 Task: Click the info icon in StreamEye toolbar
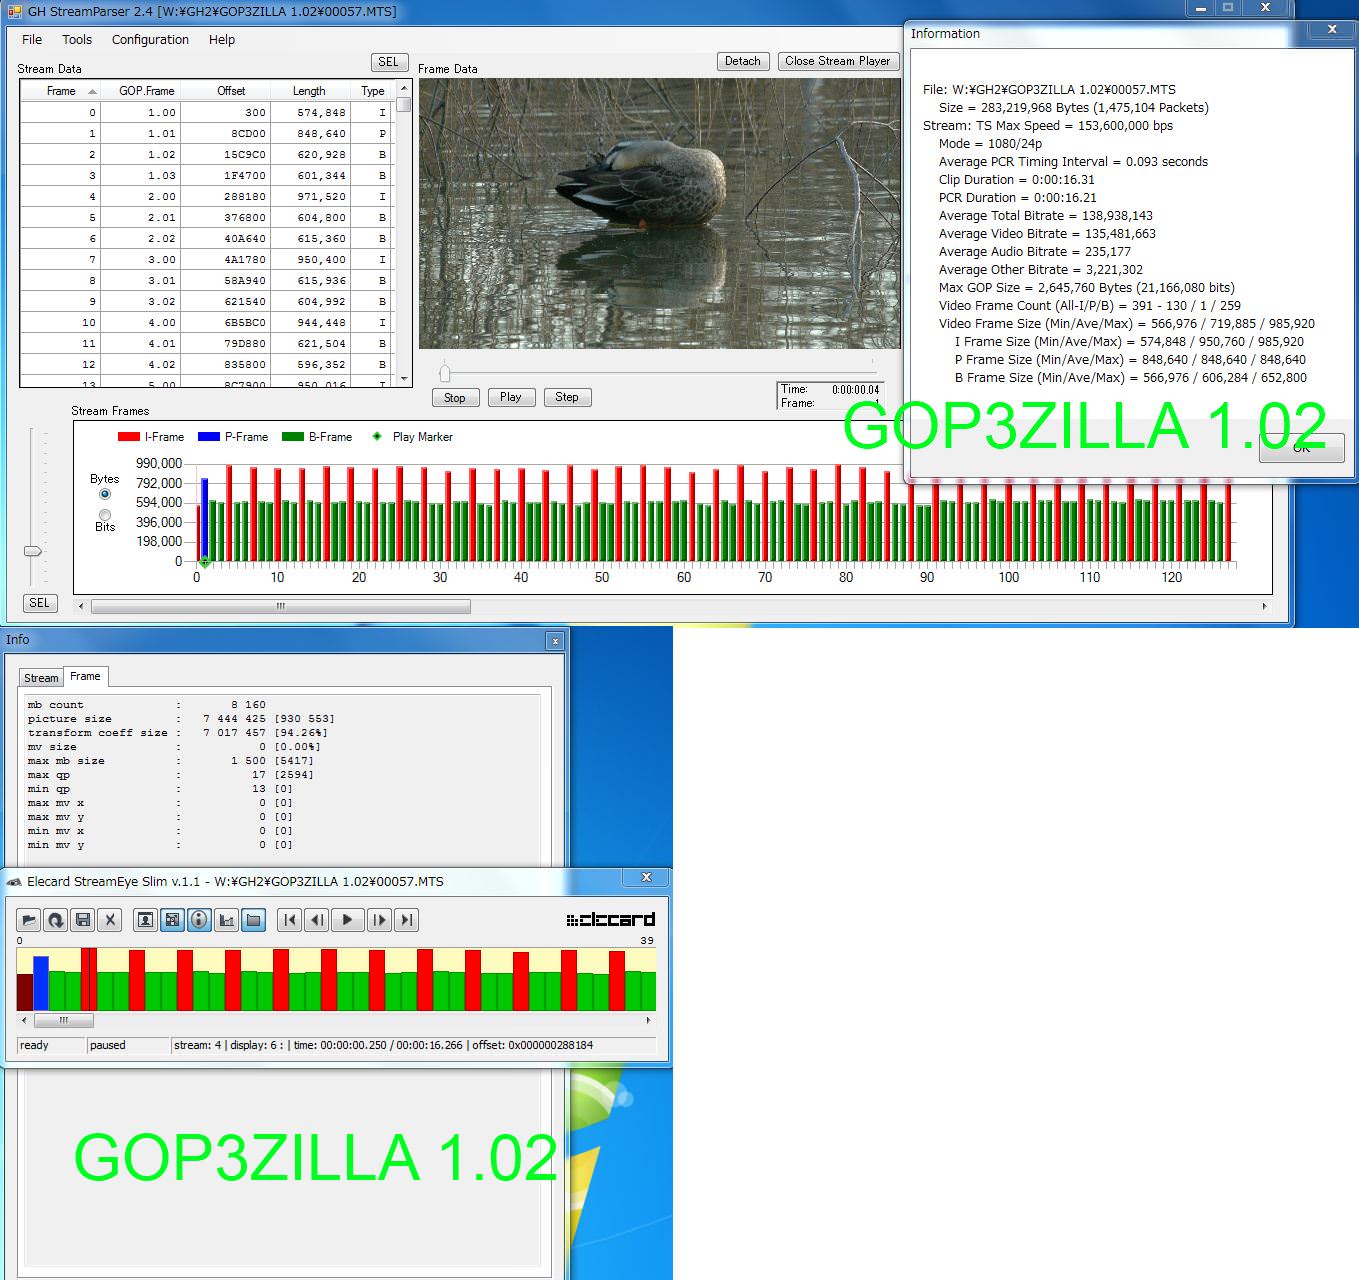[x=199, y=920]
